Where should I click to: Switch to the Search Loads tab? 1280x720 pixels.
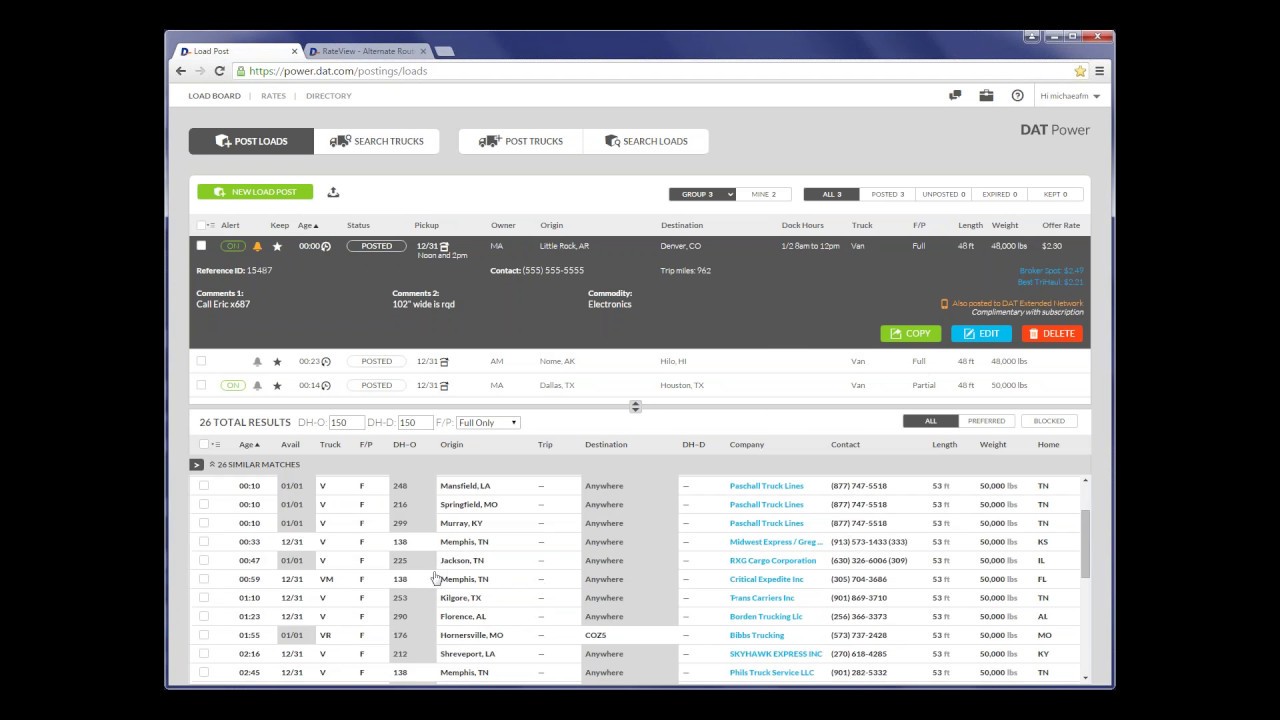tap(646, 141)
